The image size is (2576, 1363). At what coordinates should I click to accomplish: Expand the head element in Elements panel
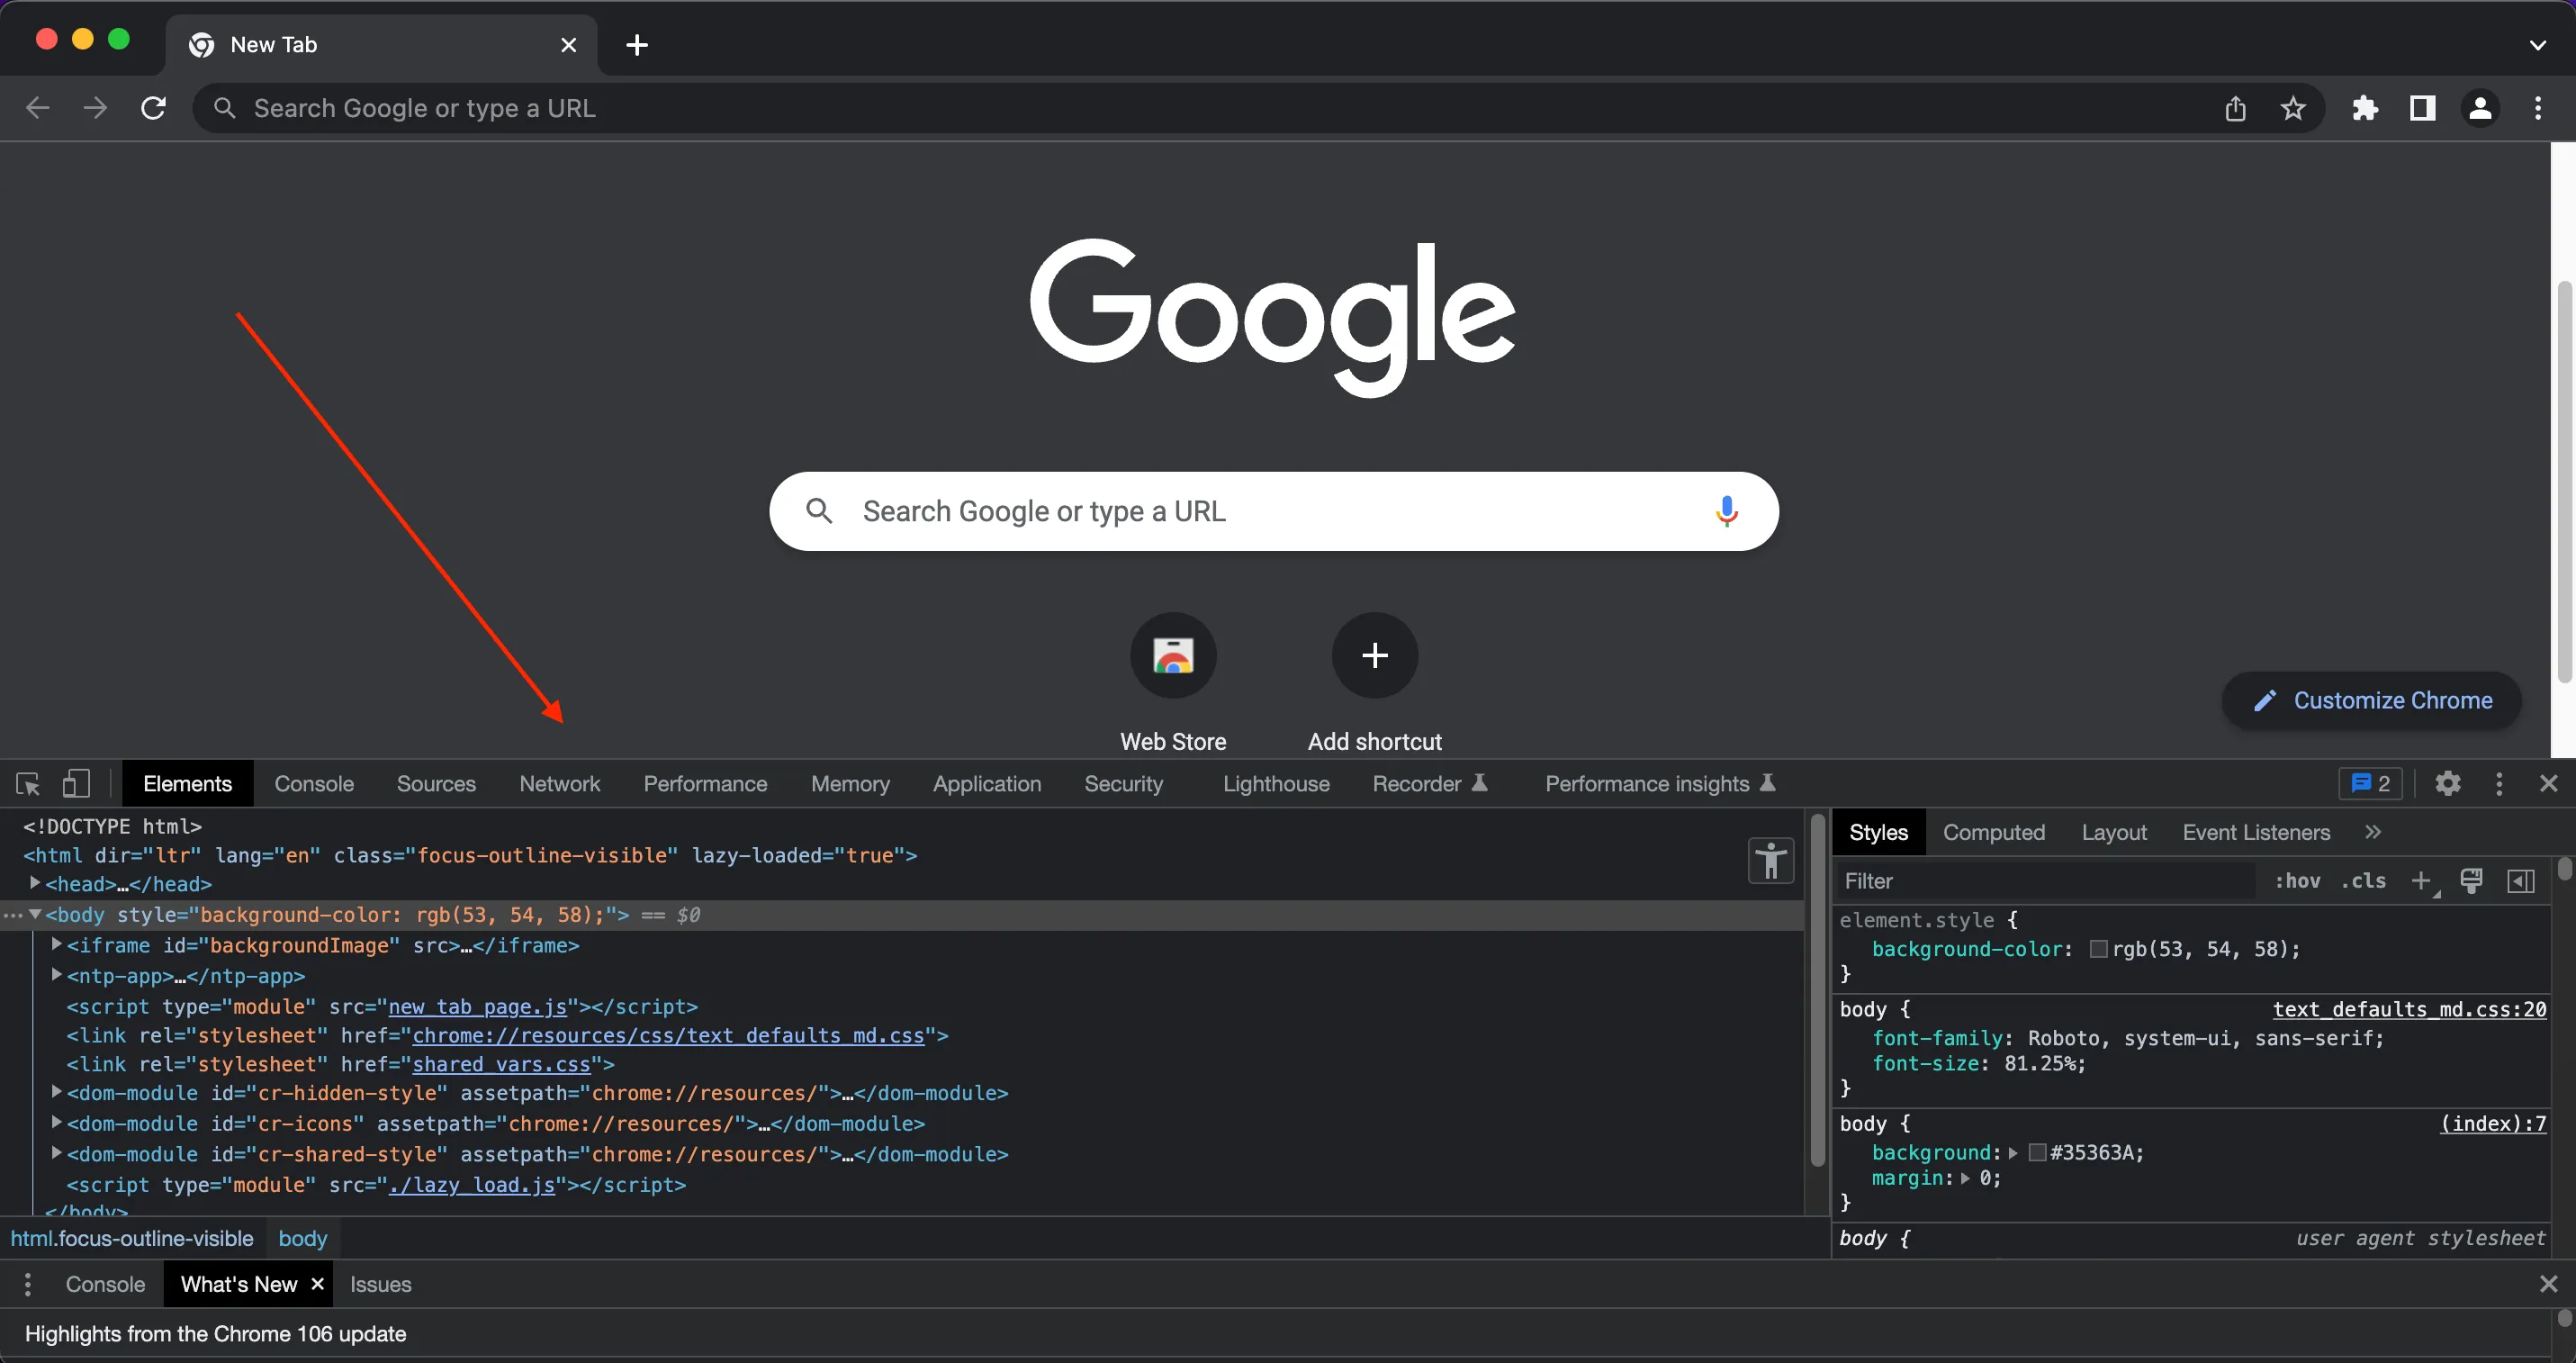36,883
